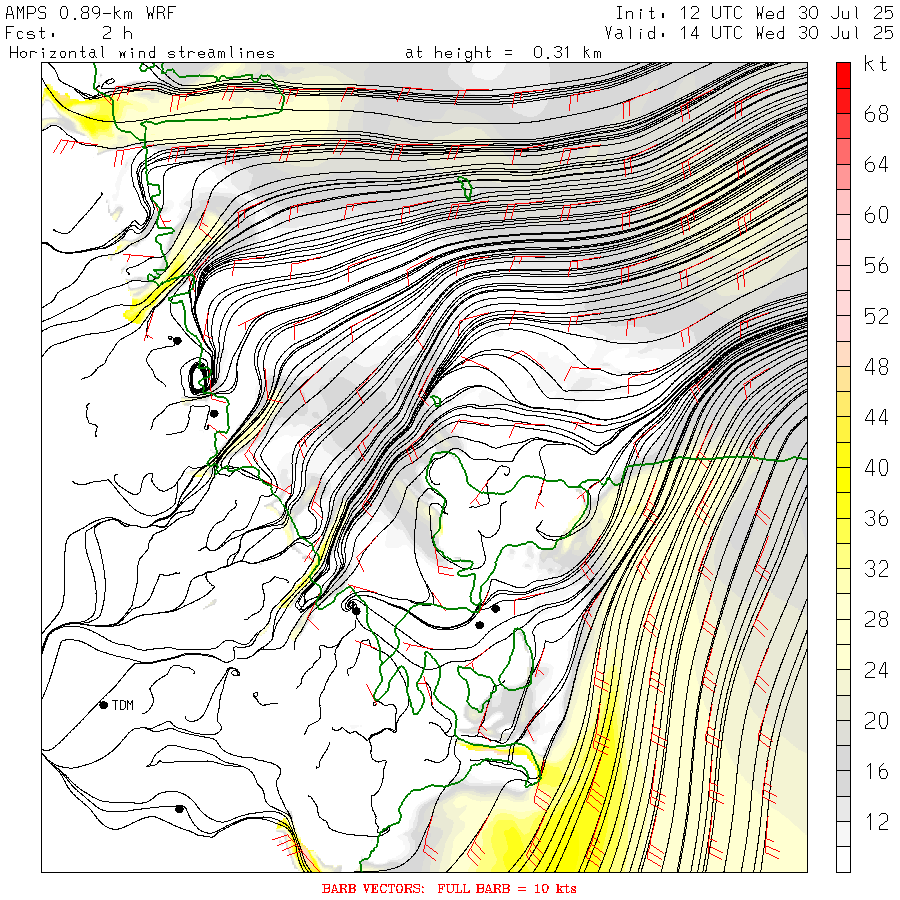Click the 44 value on the colorbar
900x900 pixels.
tap(876, 417)
